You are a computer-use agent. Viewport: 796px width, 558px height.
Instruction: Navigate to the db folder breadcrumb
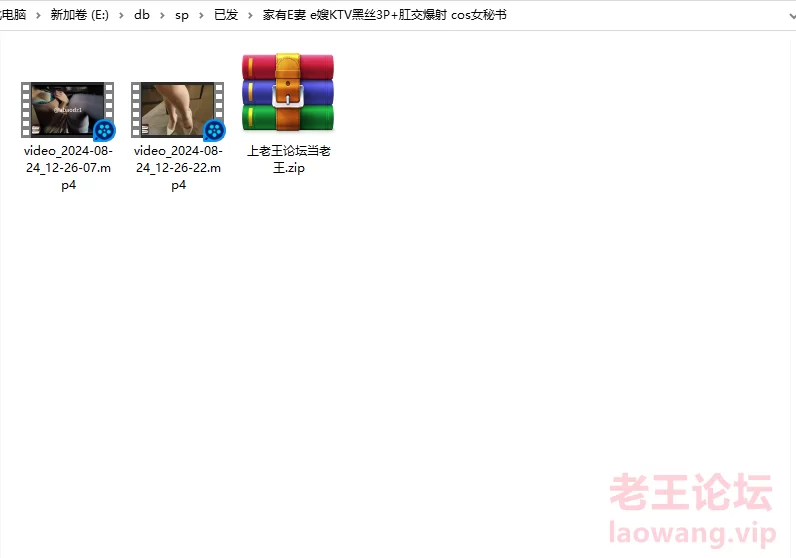pos(142,15)
